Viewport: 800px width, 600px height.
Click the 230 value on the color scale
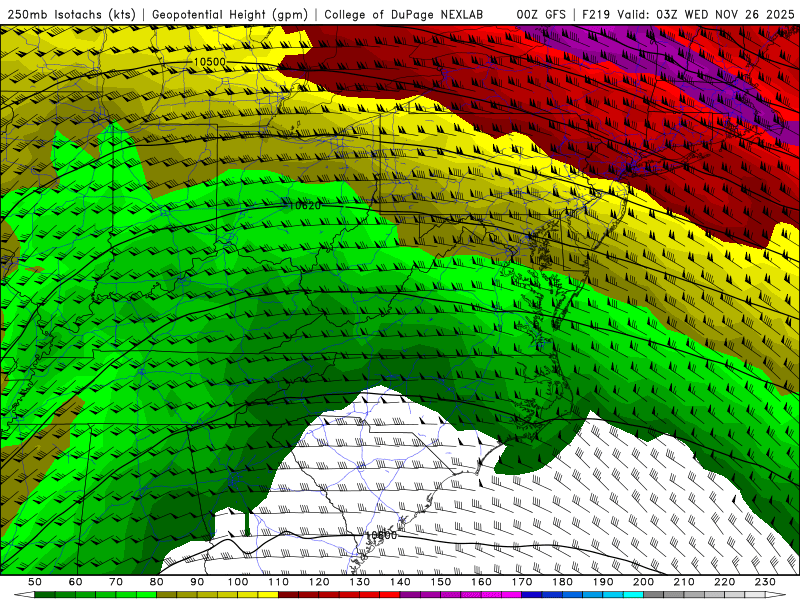(x=765, y=582)
